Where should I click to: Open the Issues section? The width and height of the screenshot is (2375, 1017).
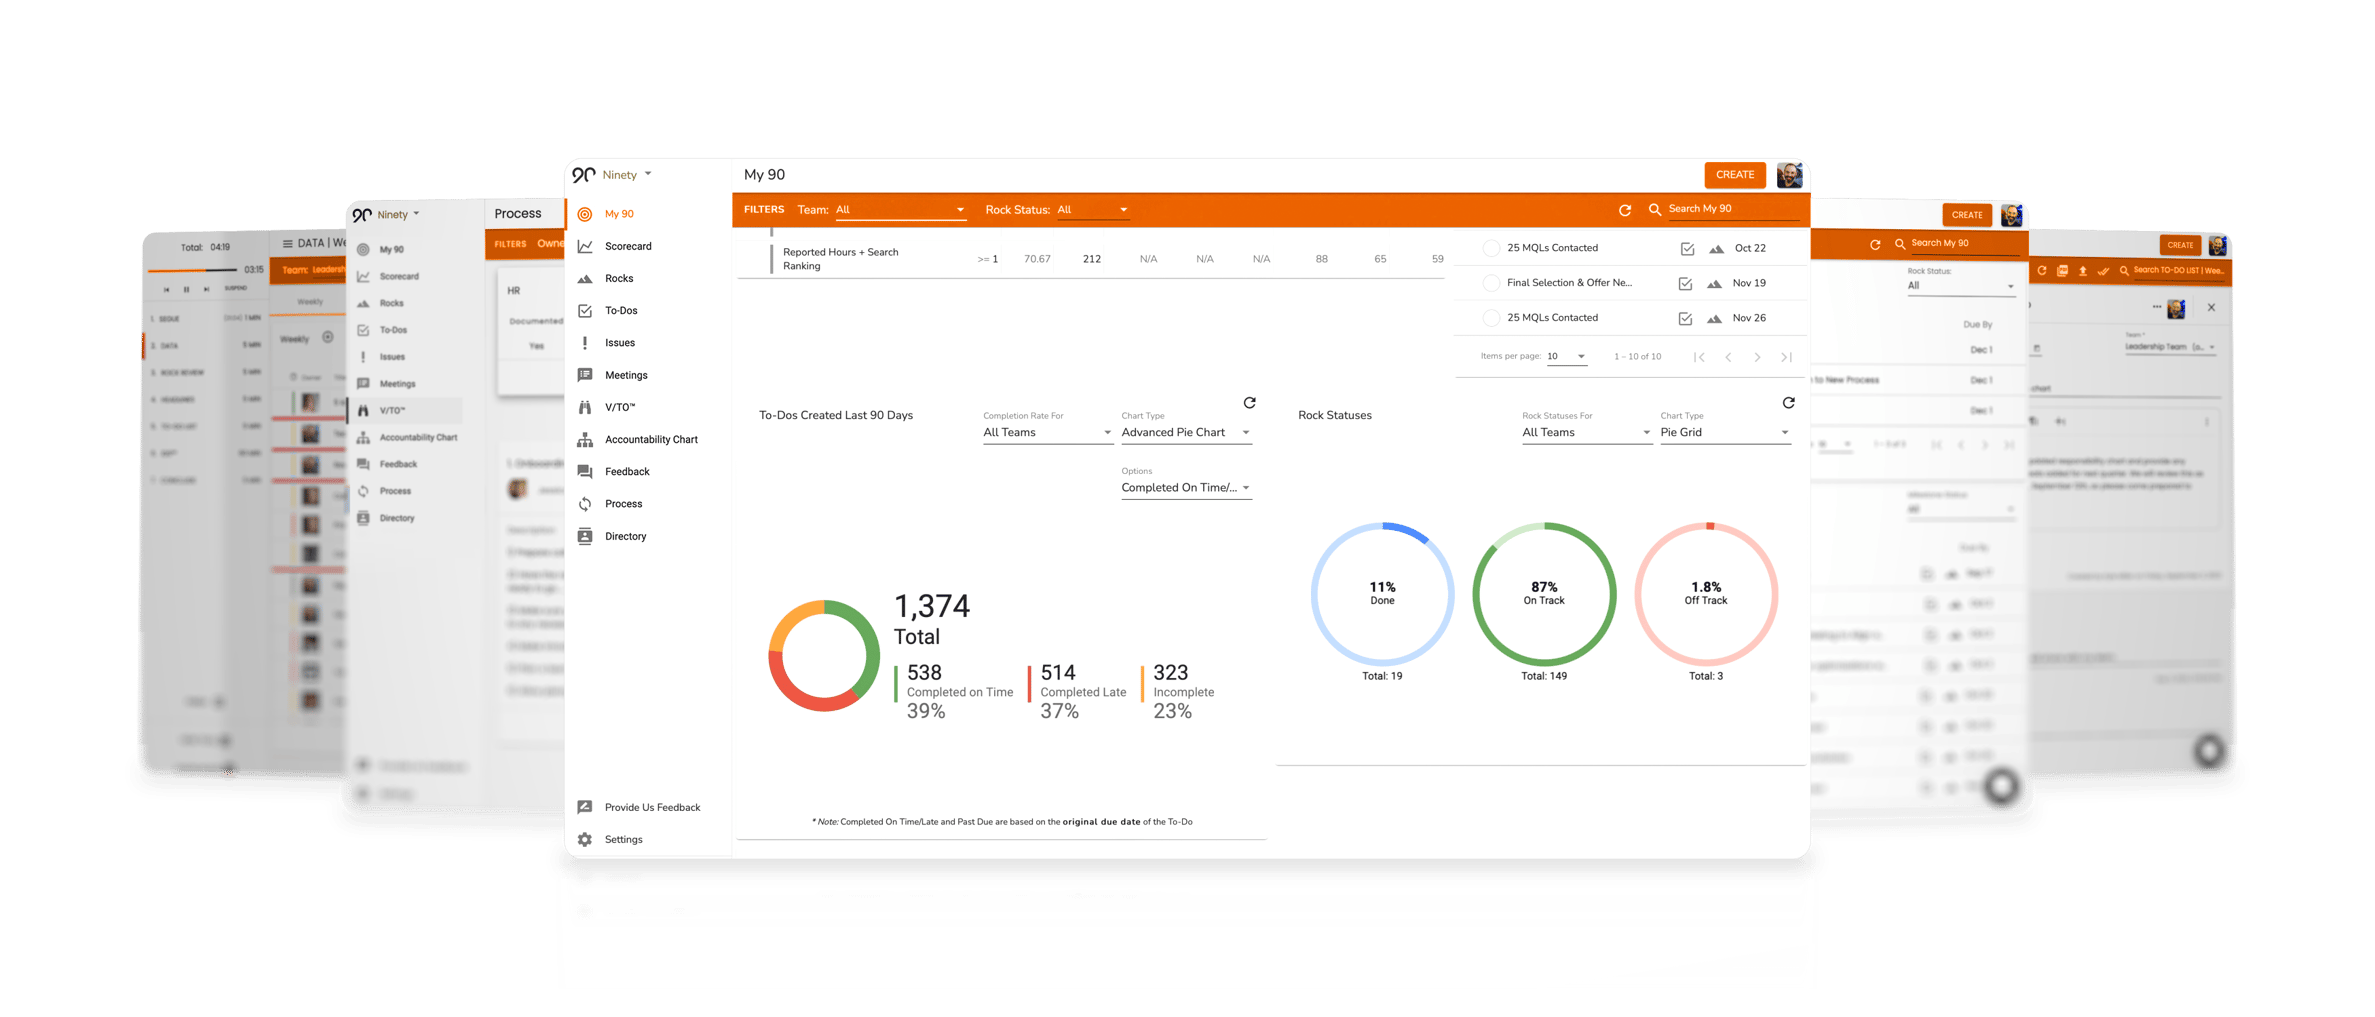coord(620,342)
